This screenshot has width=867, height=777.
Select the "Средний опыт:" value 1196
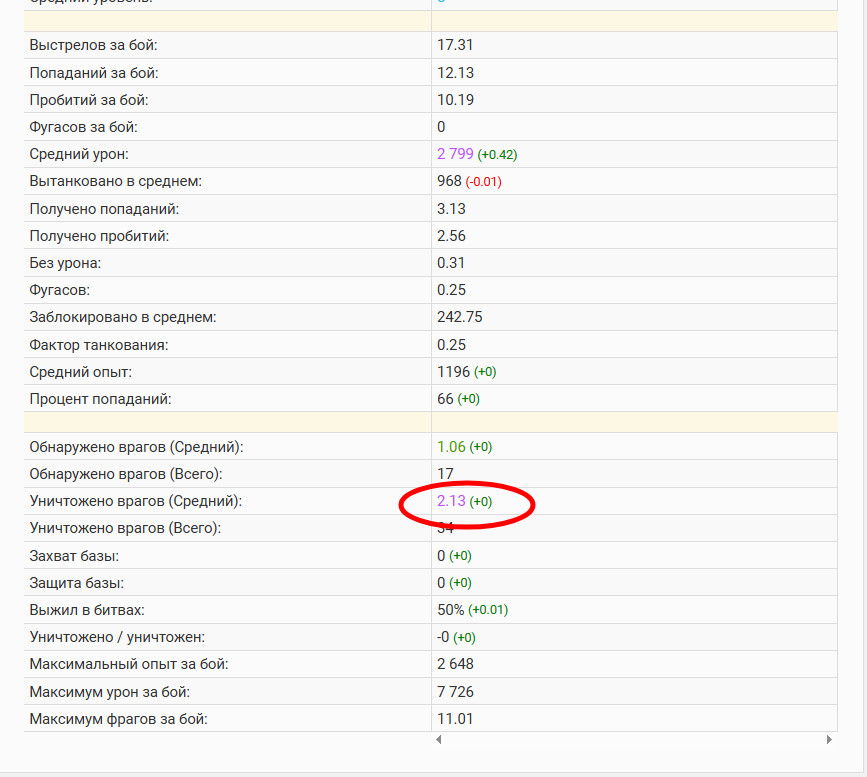coord(453,372)
